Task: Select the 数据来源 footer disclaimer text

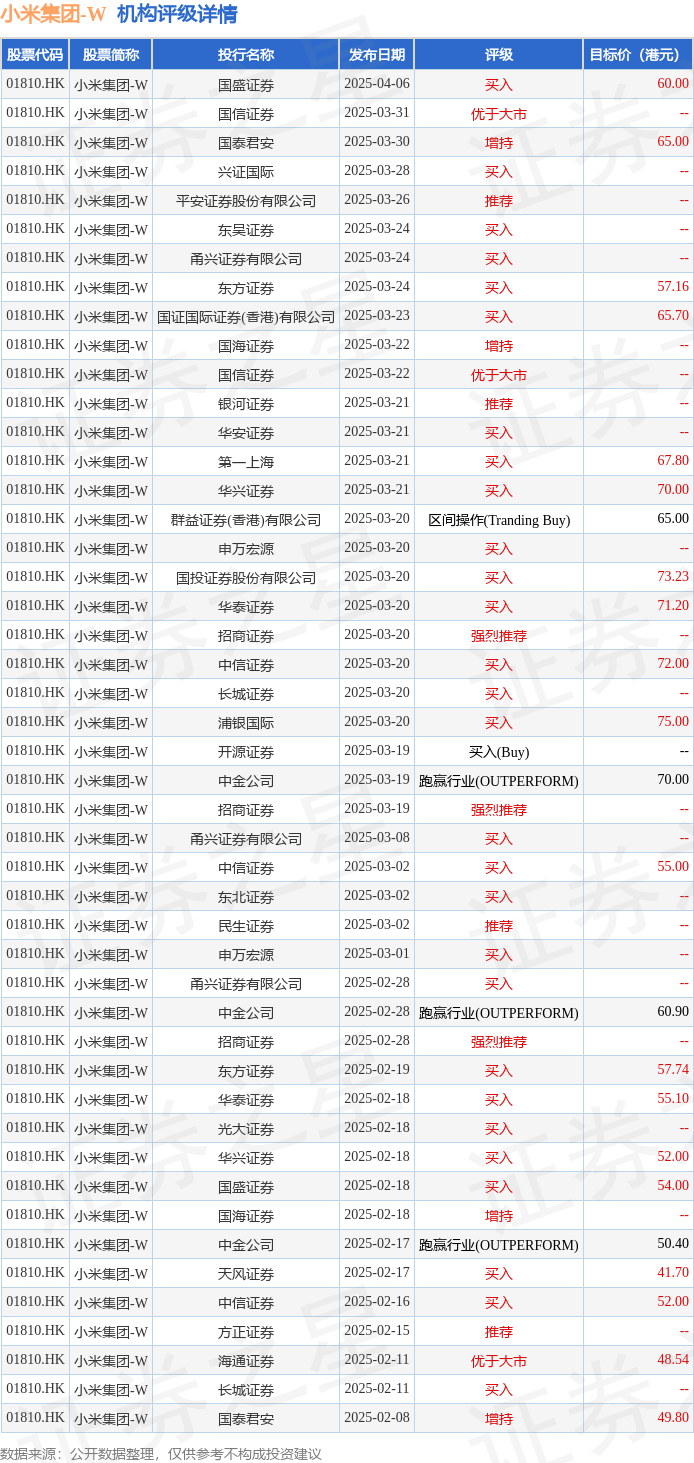Action: (x=161, y=1453)
